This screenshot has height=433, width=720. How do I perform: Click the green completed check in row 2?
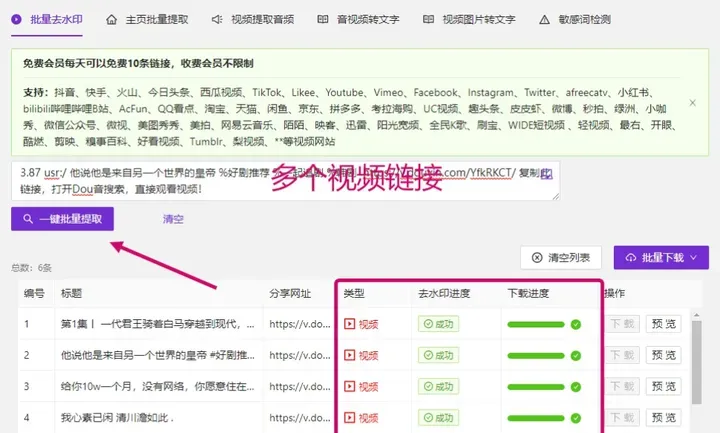[x=576, y=356]
